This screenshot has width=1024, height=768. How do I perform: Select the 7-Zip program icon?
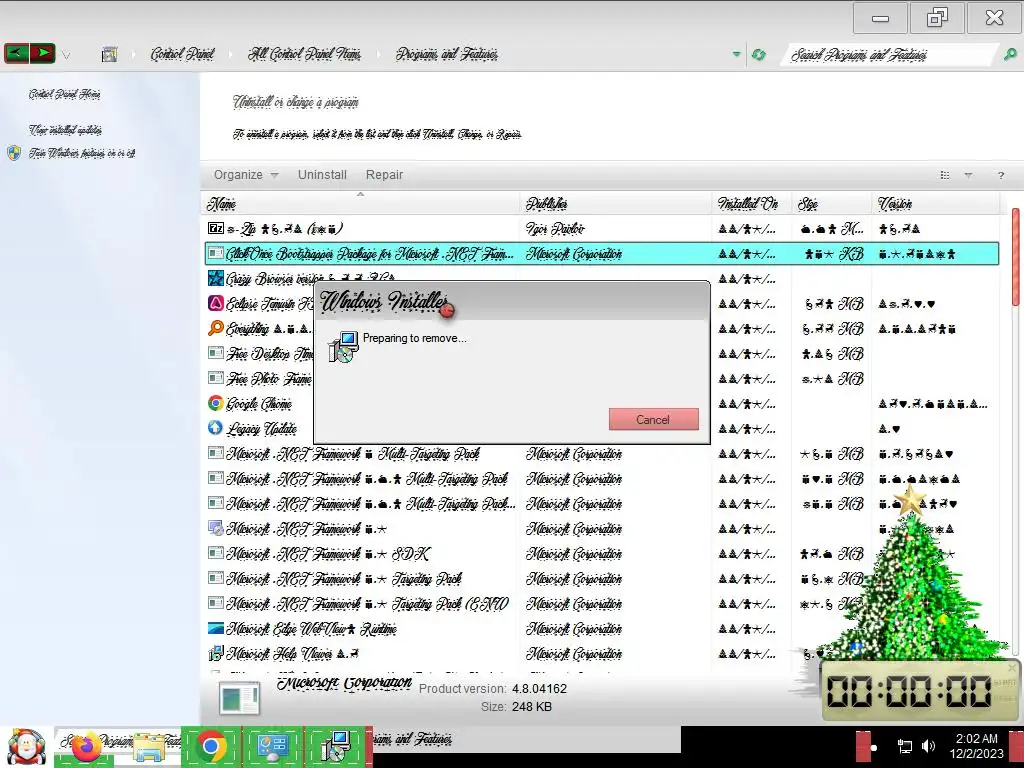pyautogui.click(x=216, y=228)
